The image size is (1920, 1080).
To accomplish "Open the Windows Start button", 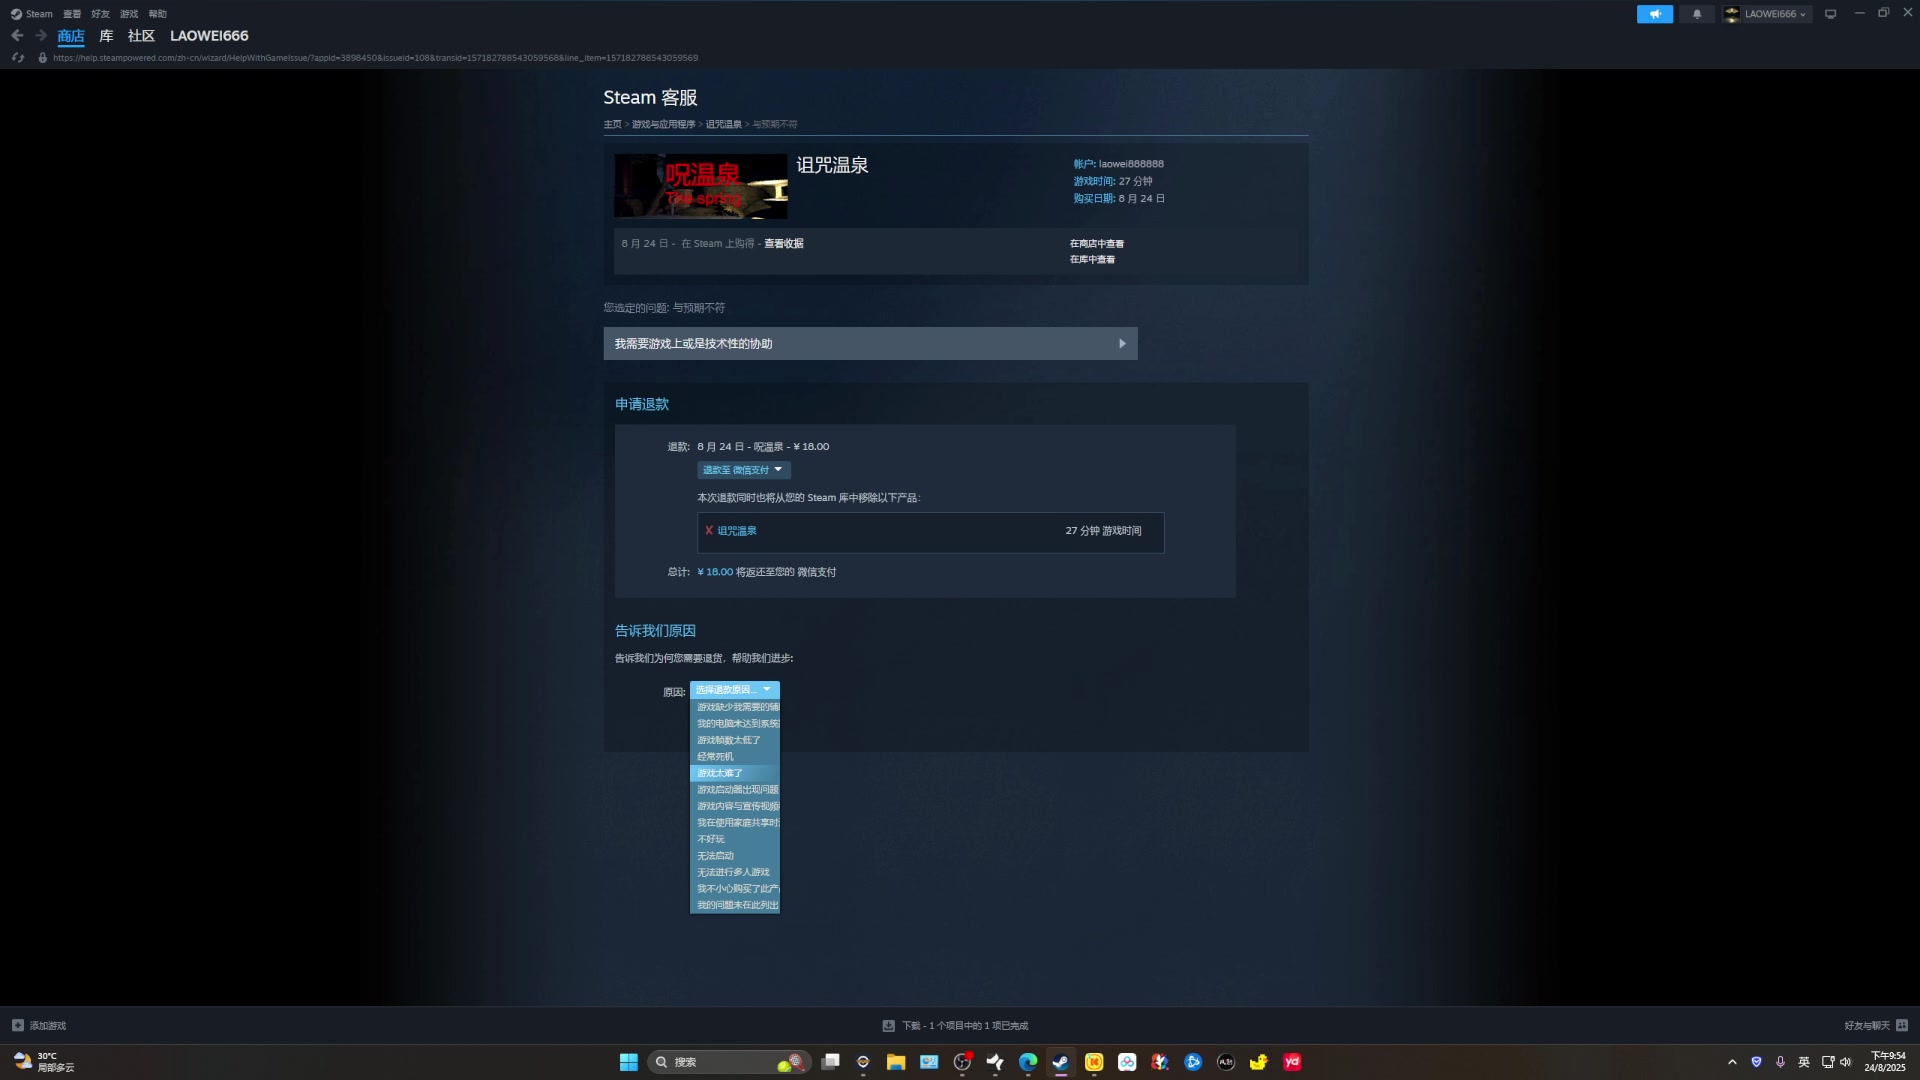I will click(x=629, y=1062).
